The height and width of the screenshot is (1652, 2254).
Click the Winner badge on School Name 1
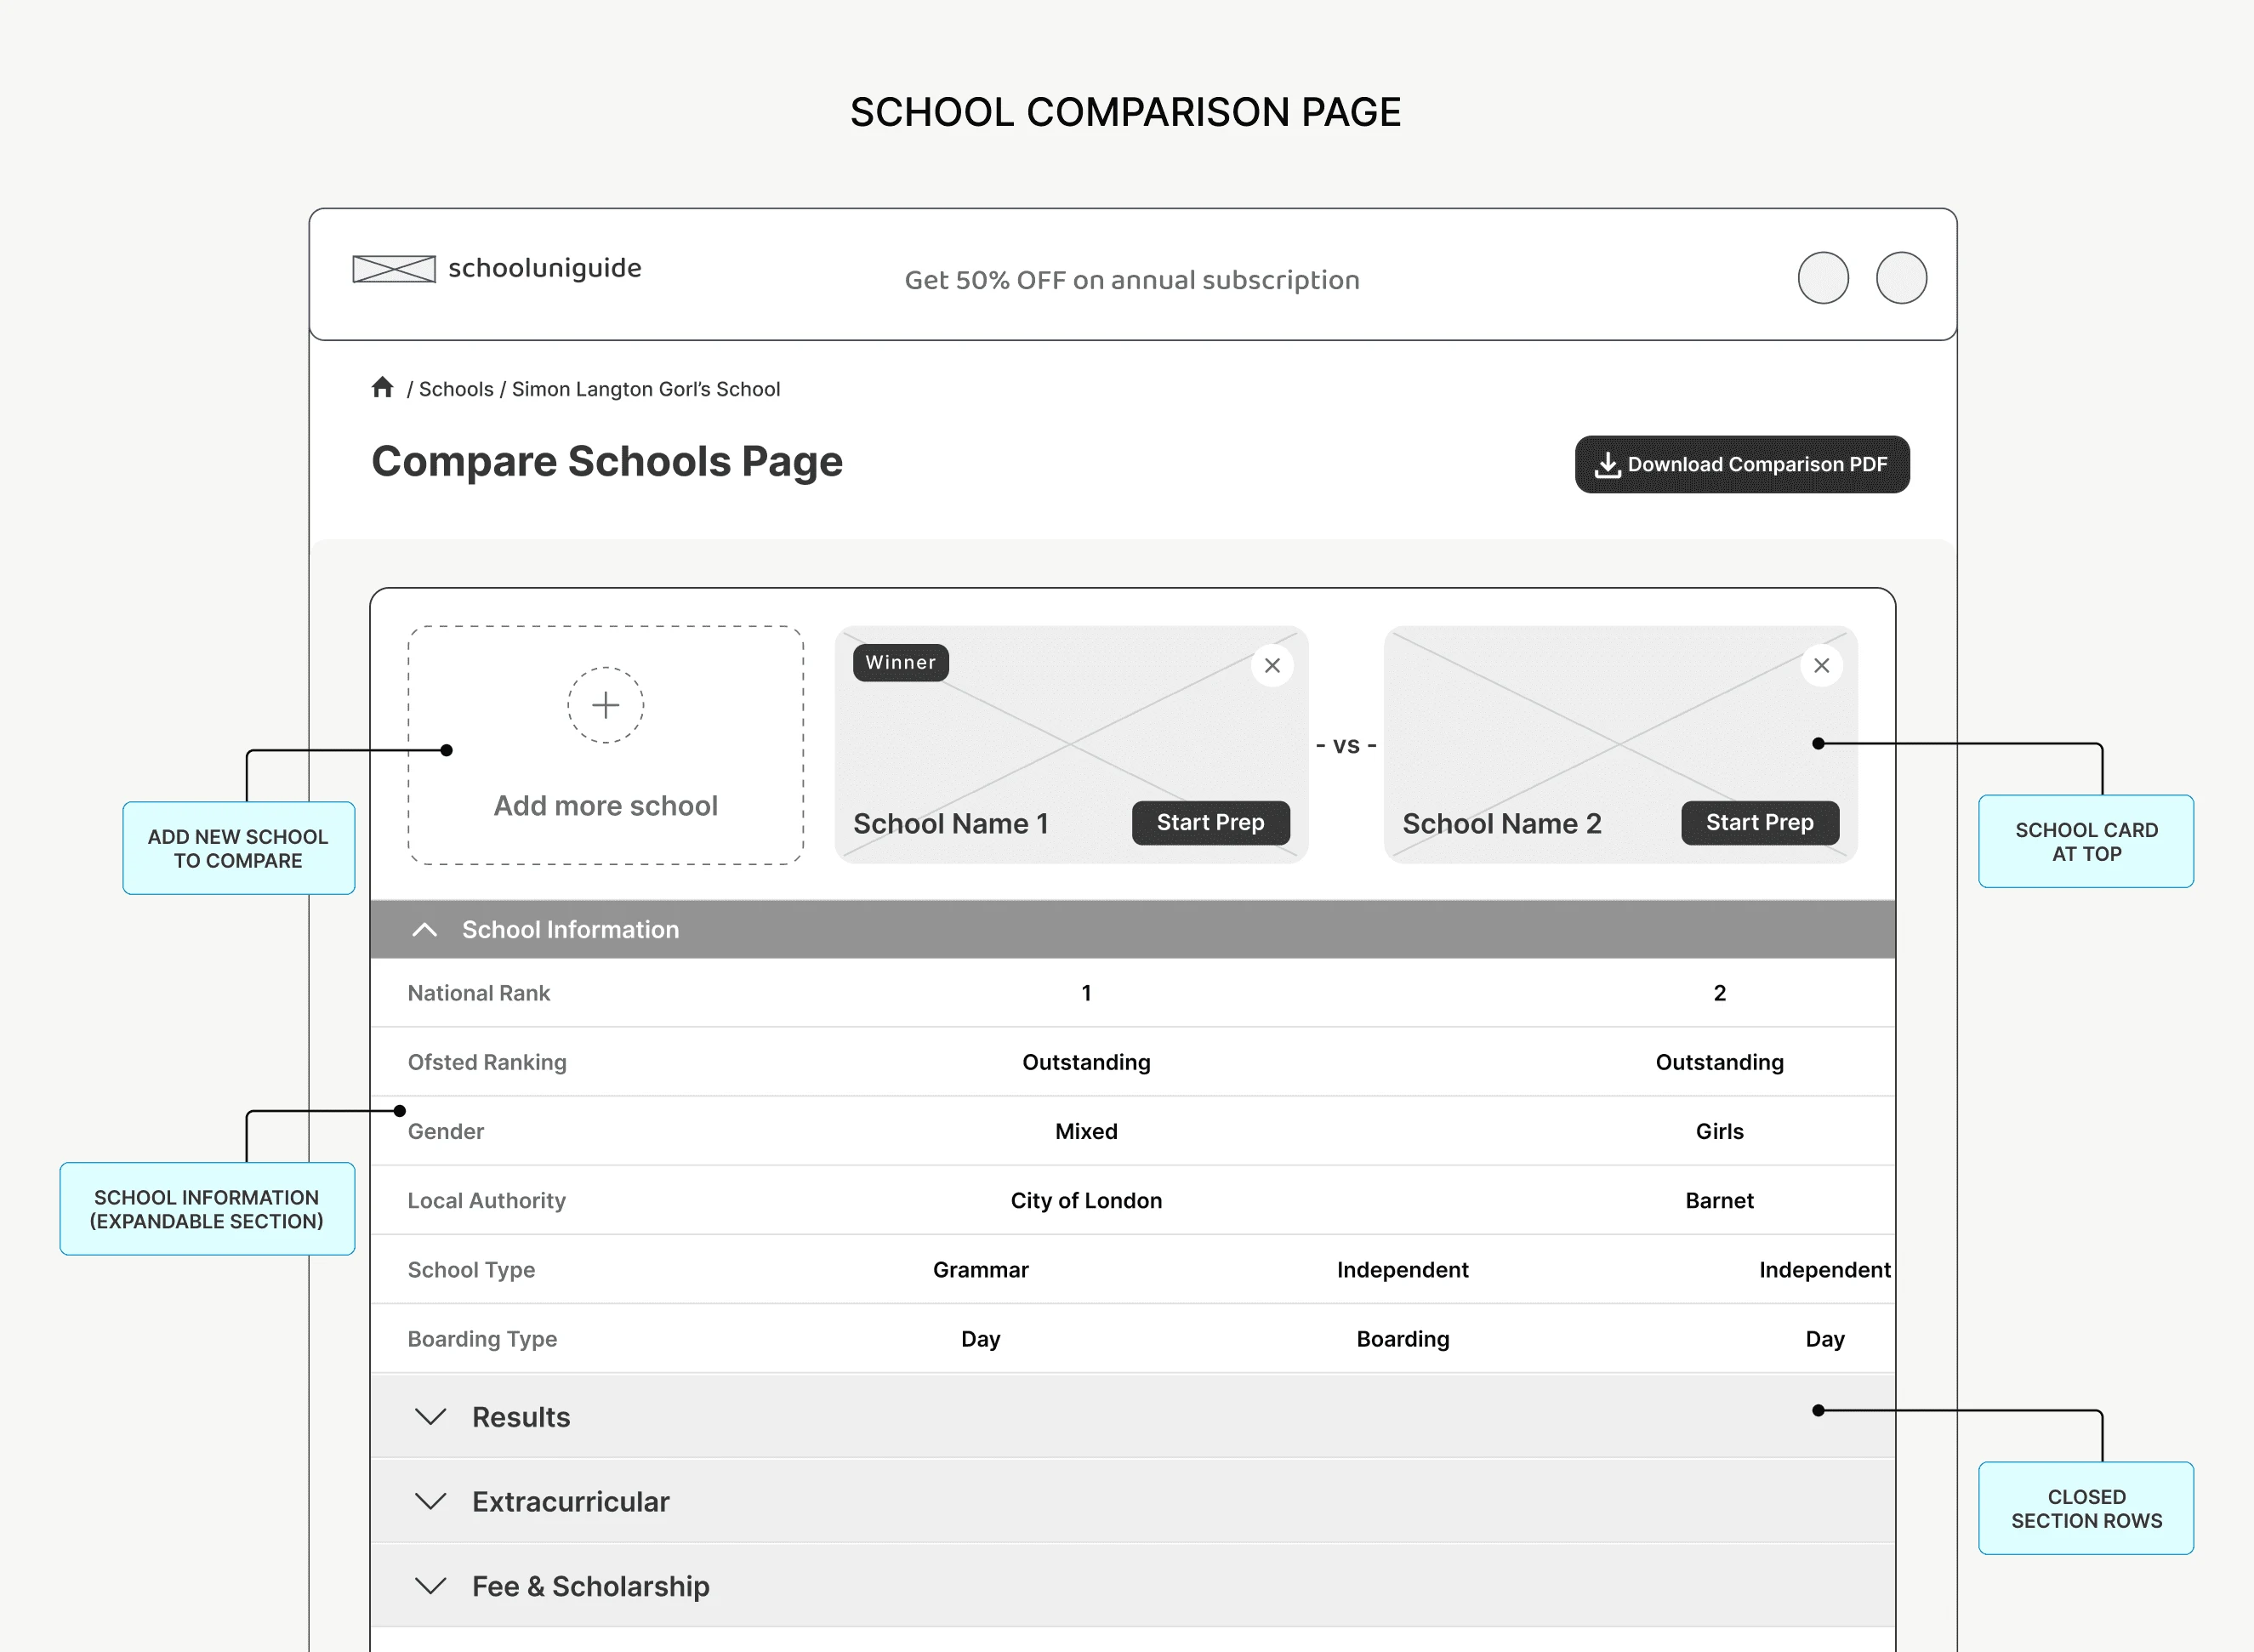(x=900, y=662)
